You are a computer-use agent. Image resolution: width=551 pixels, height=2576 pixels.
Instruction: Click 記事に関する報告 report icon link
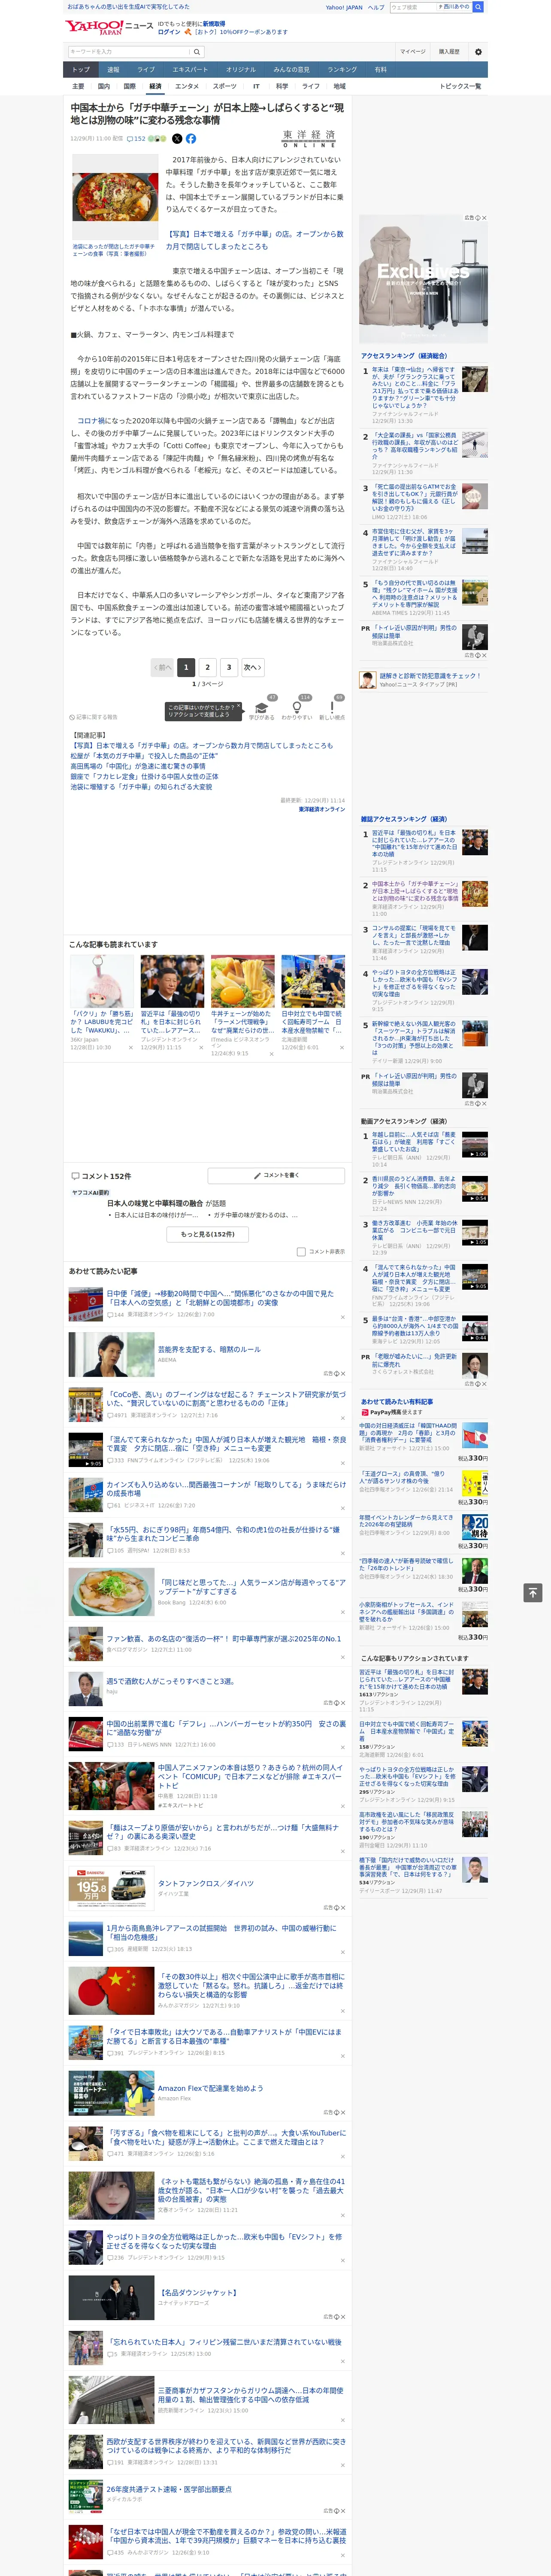[94, 717]
